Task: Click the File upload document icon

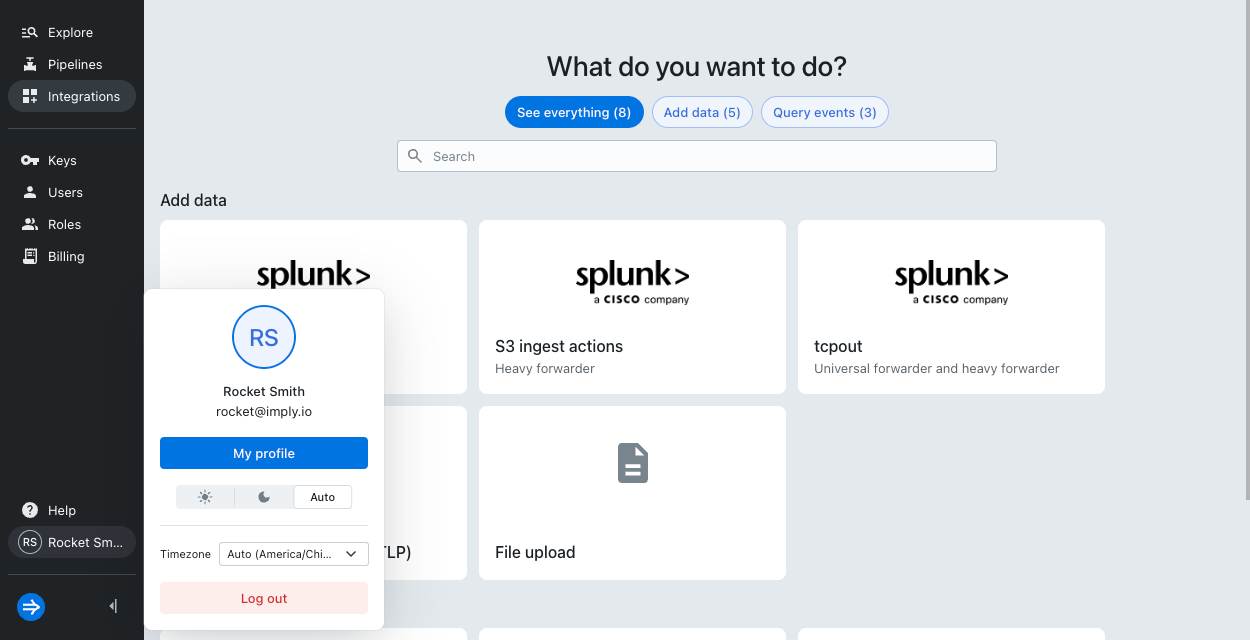Action: (633, 463)
